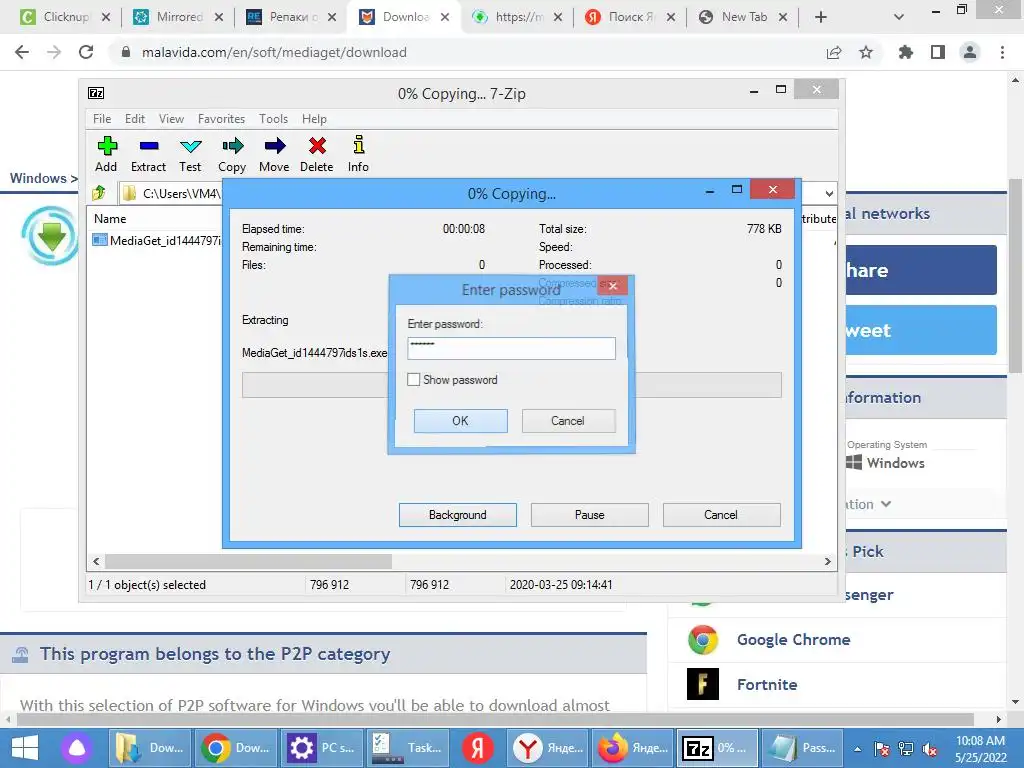Select the Move tool in 7-Zip
Screen dimensions: 1024x768
coord(274,154)
